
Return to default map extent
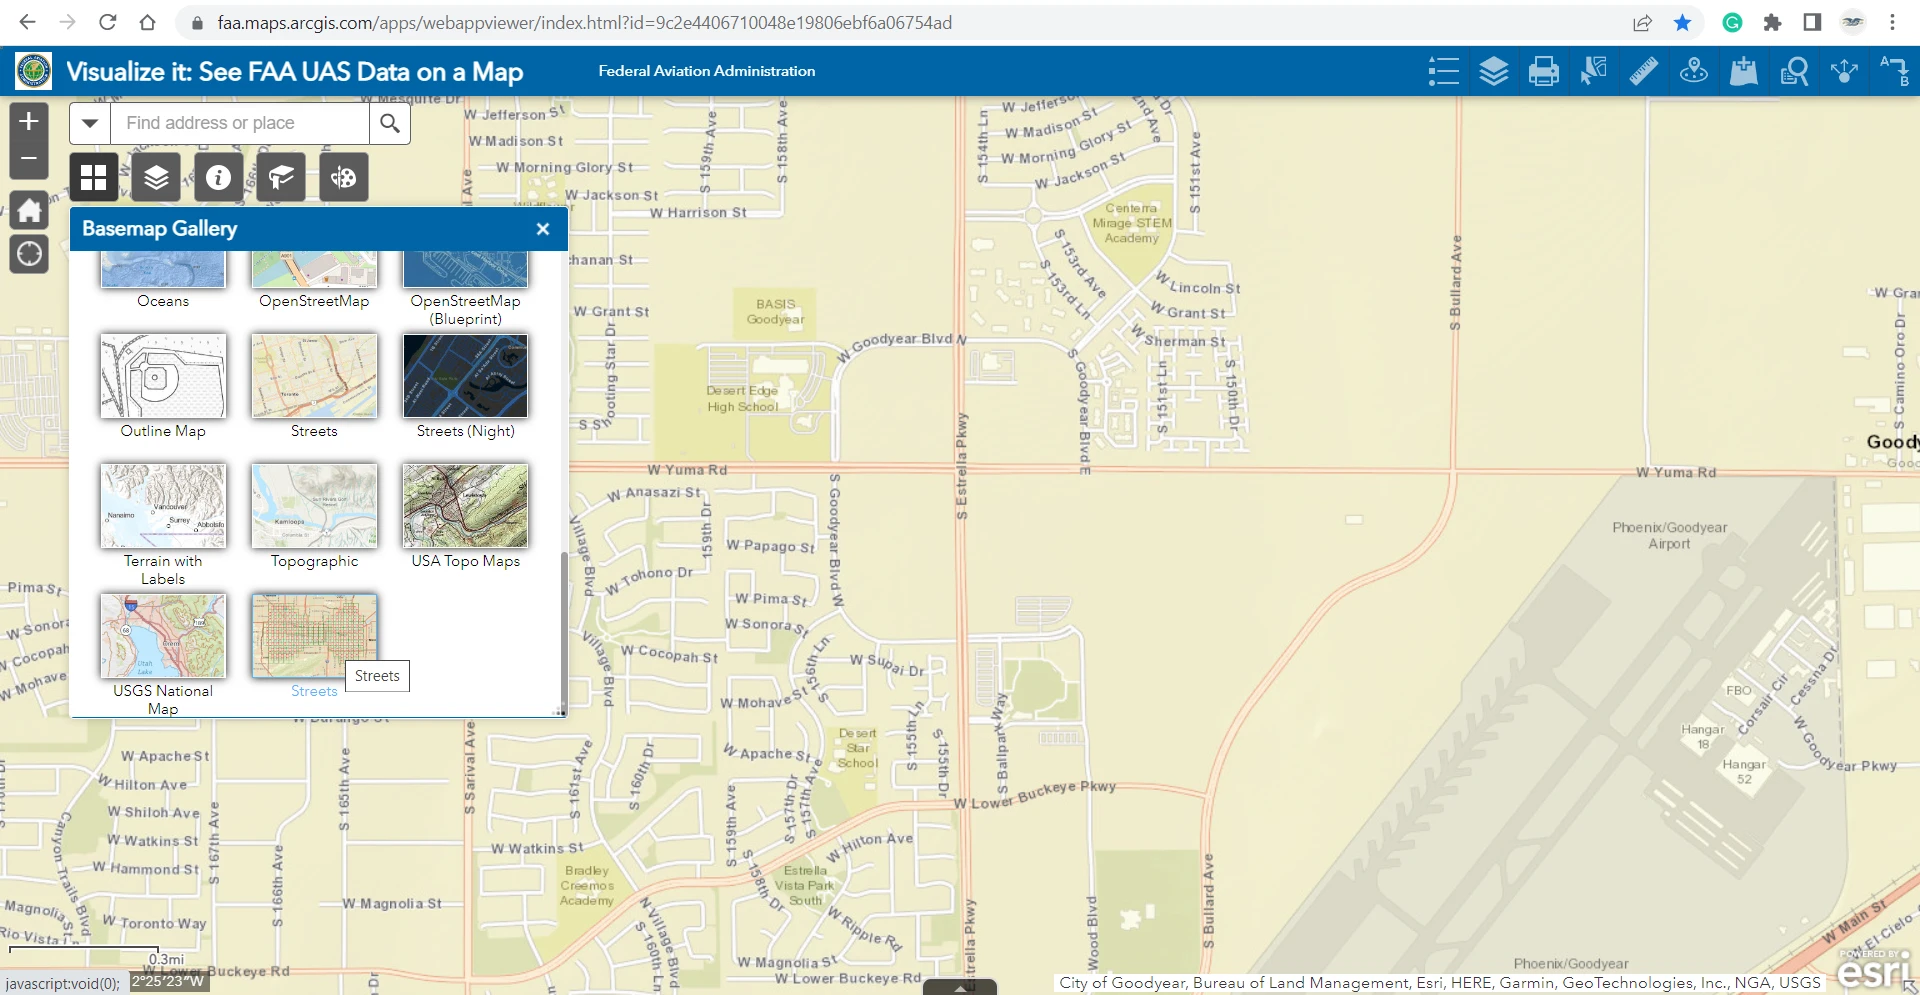click(x=29, y=211)
